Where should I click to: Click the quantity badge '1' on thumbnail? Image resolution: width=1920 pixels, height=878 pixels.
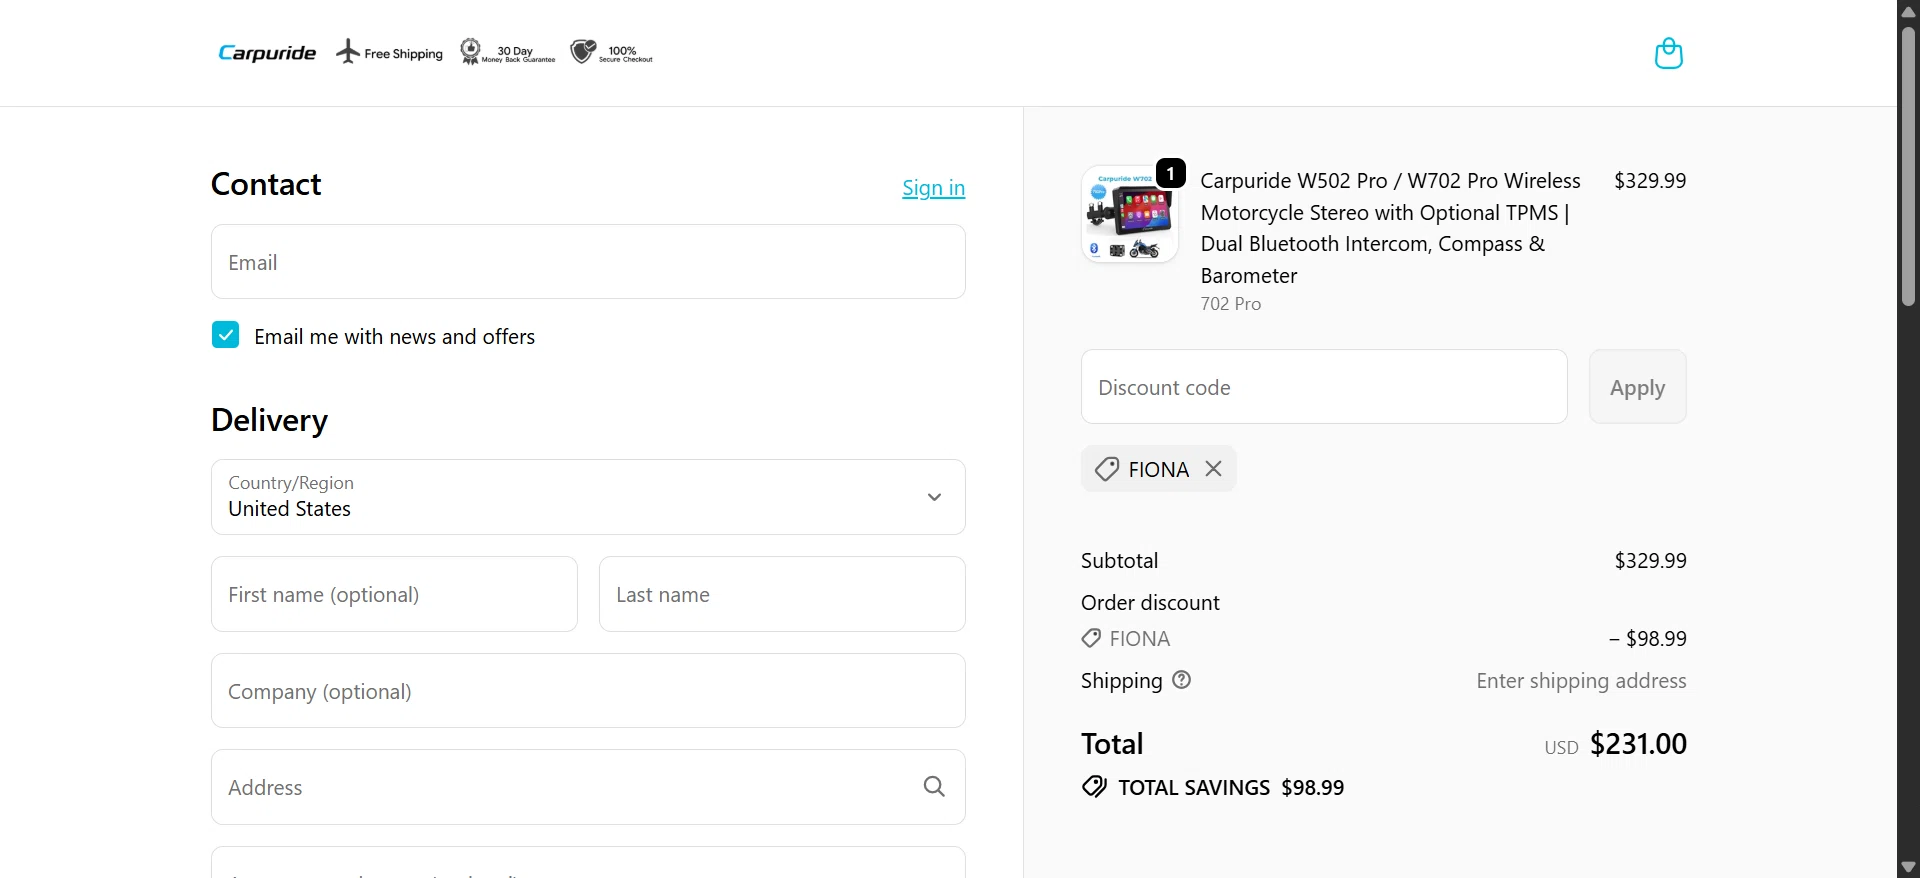[x=1171, y=173]
